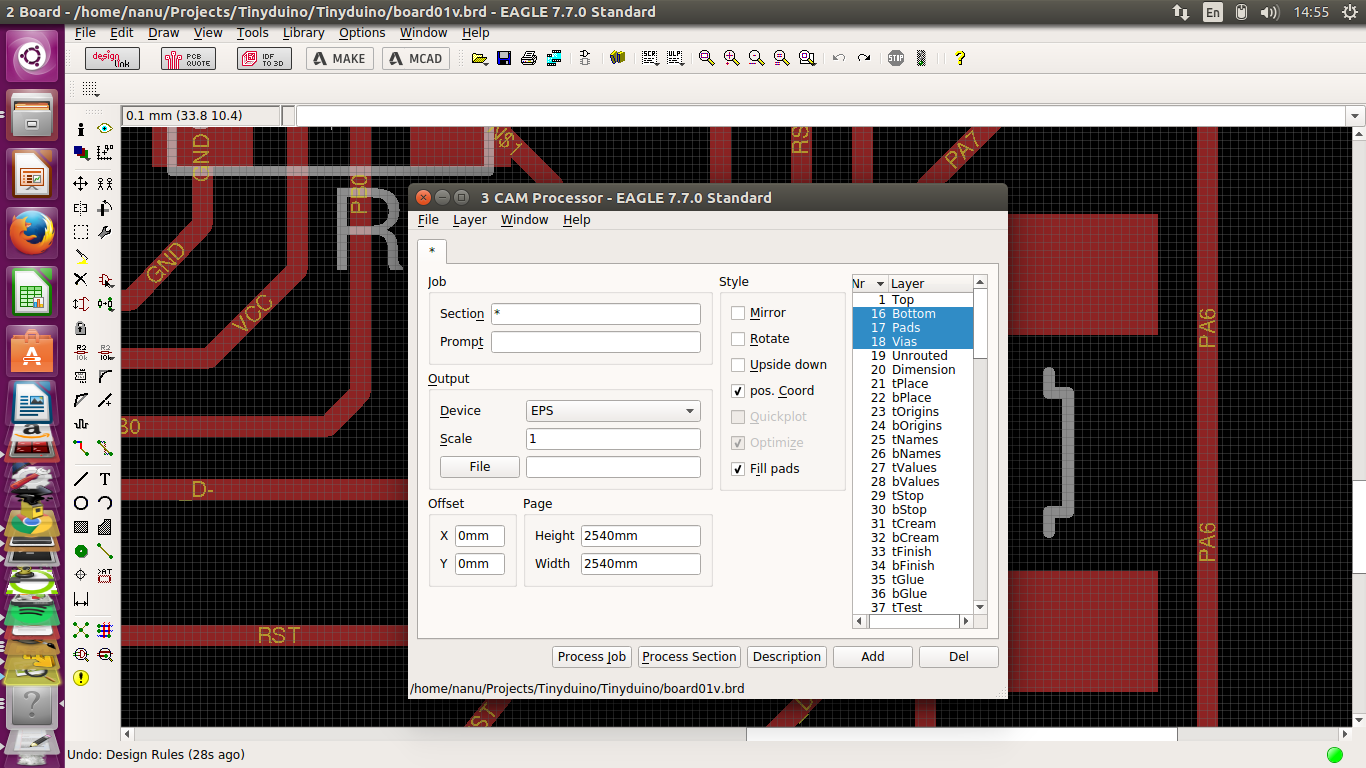The width and height of the screenshot is (1366, 768).
Task: Click the Section input field
Action: coord(595,314)
